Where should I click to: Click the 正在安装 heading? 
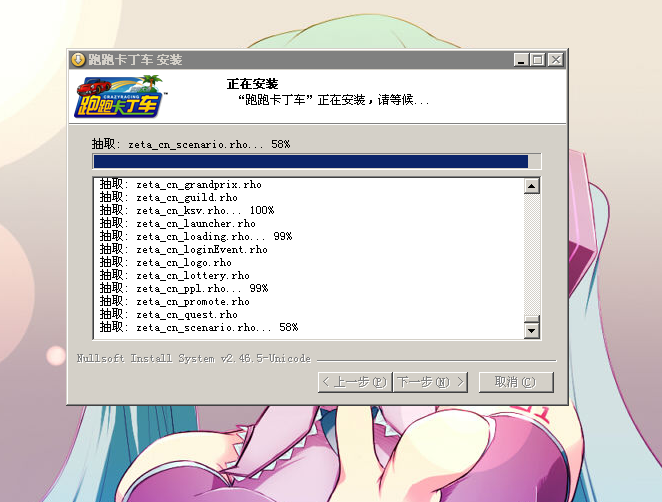[252, 84]
